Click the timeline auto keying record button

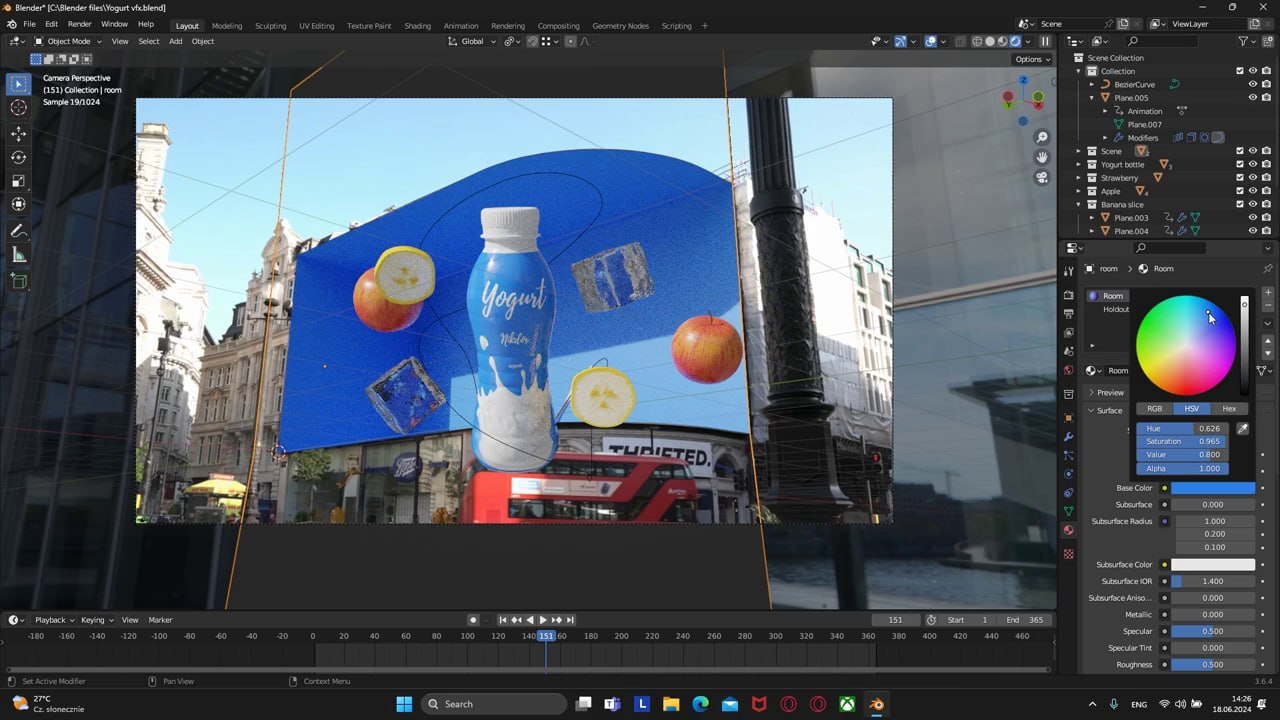pyautogui.click(x=473, y=620)
